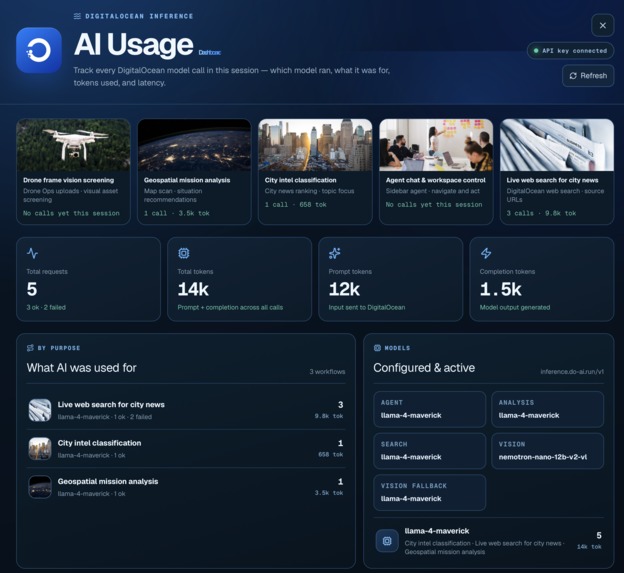Open the Agent chat & workspace control card
Screen dimensions: 624x573
pyautogui.click(x=436, y=172)
